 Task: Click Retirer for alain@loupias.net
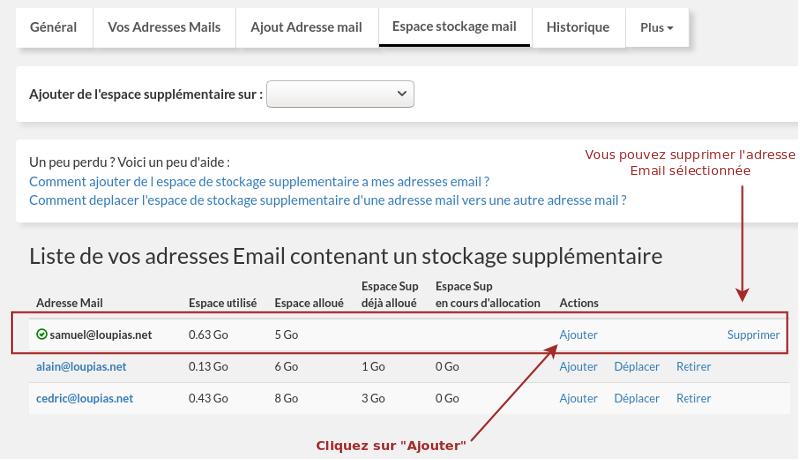[x=693, y=367]
